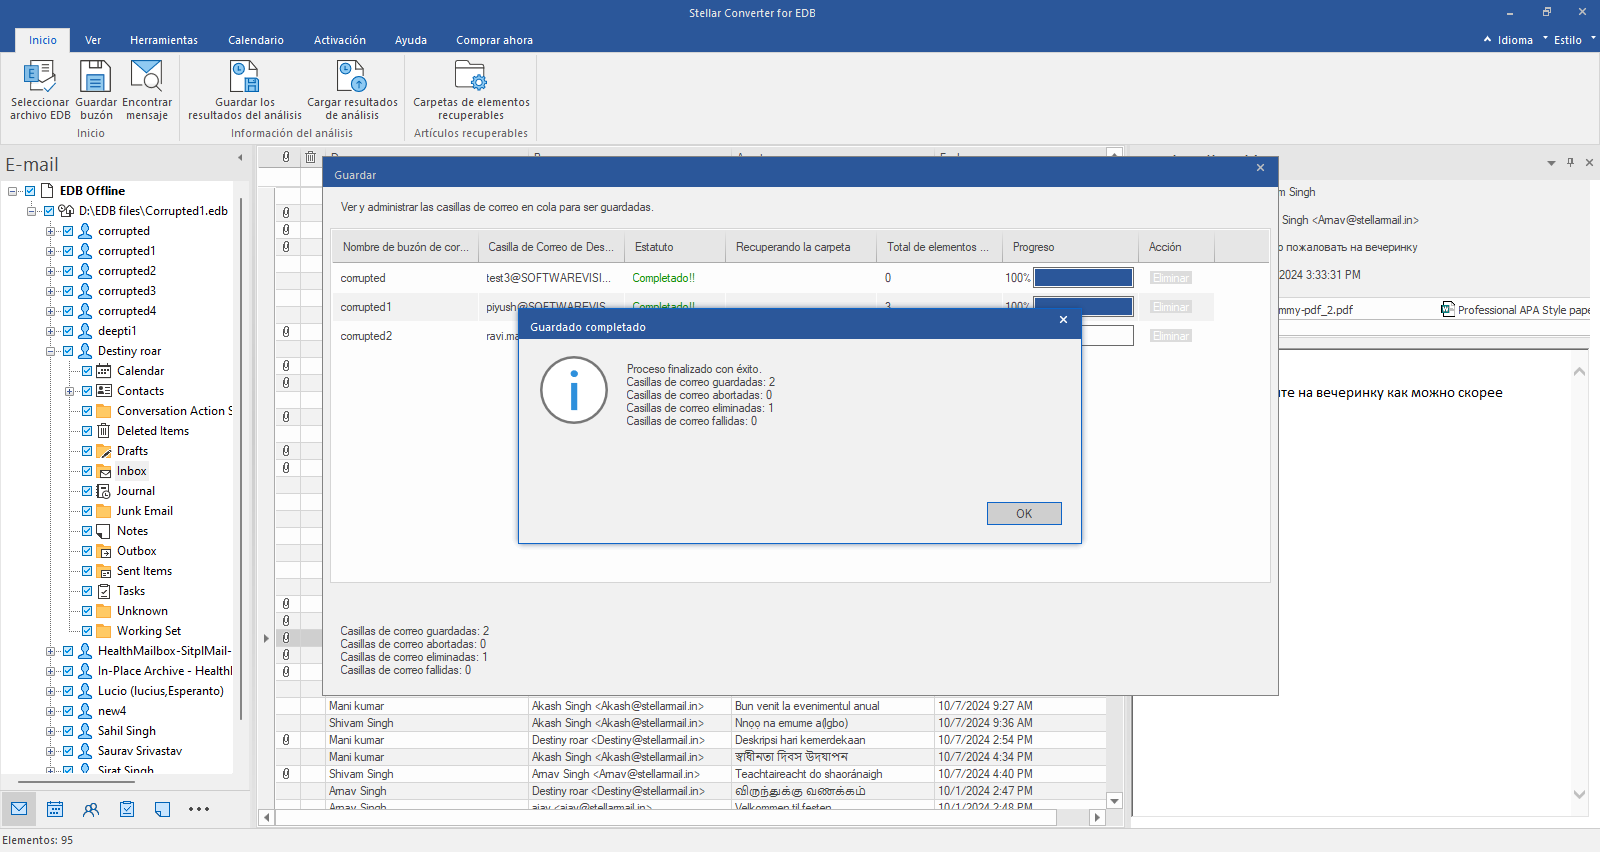1600x852 pixels.
Task: Click delete column trash icon in message list header
Action: click(x=311, y=157)
